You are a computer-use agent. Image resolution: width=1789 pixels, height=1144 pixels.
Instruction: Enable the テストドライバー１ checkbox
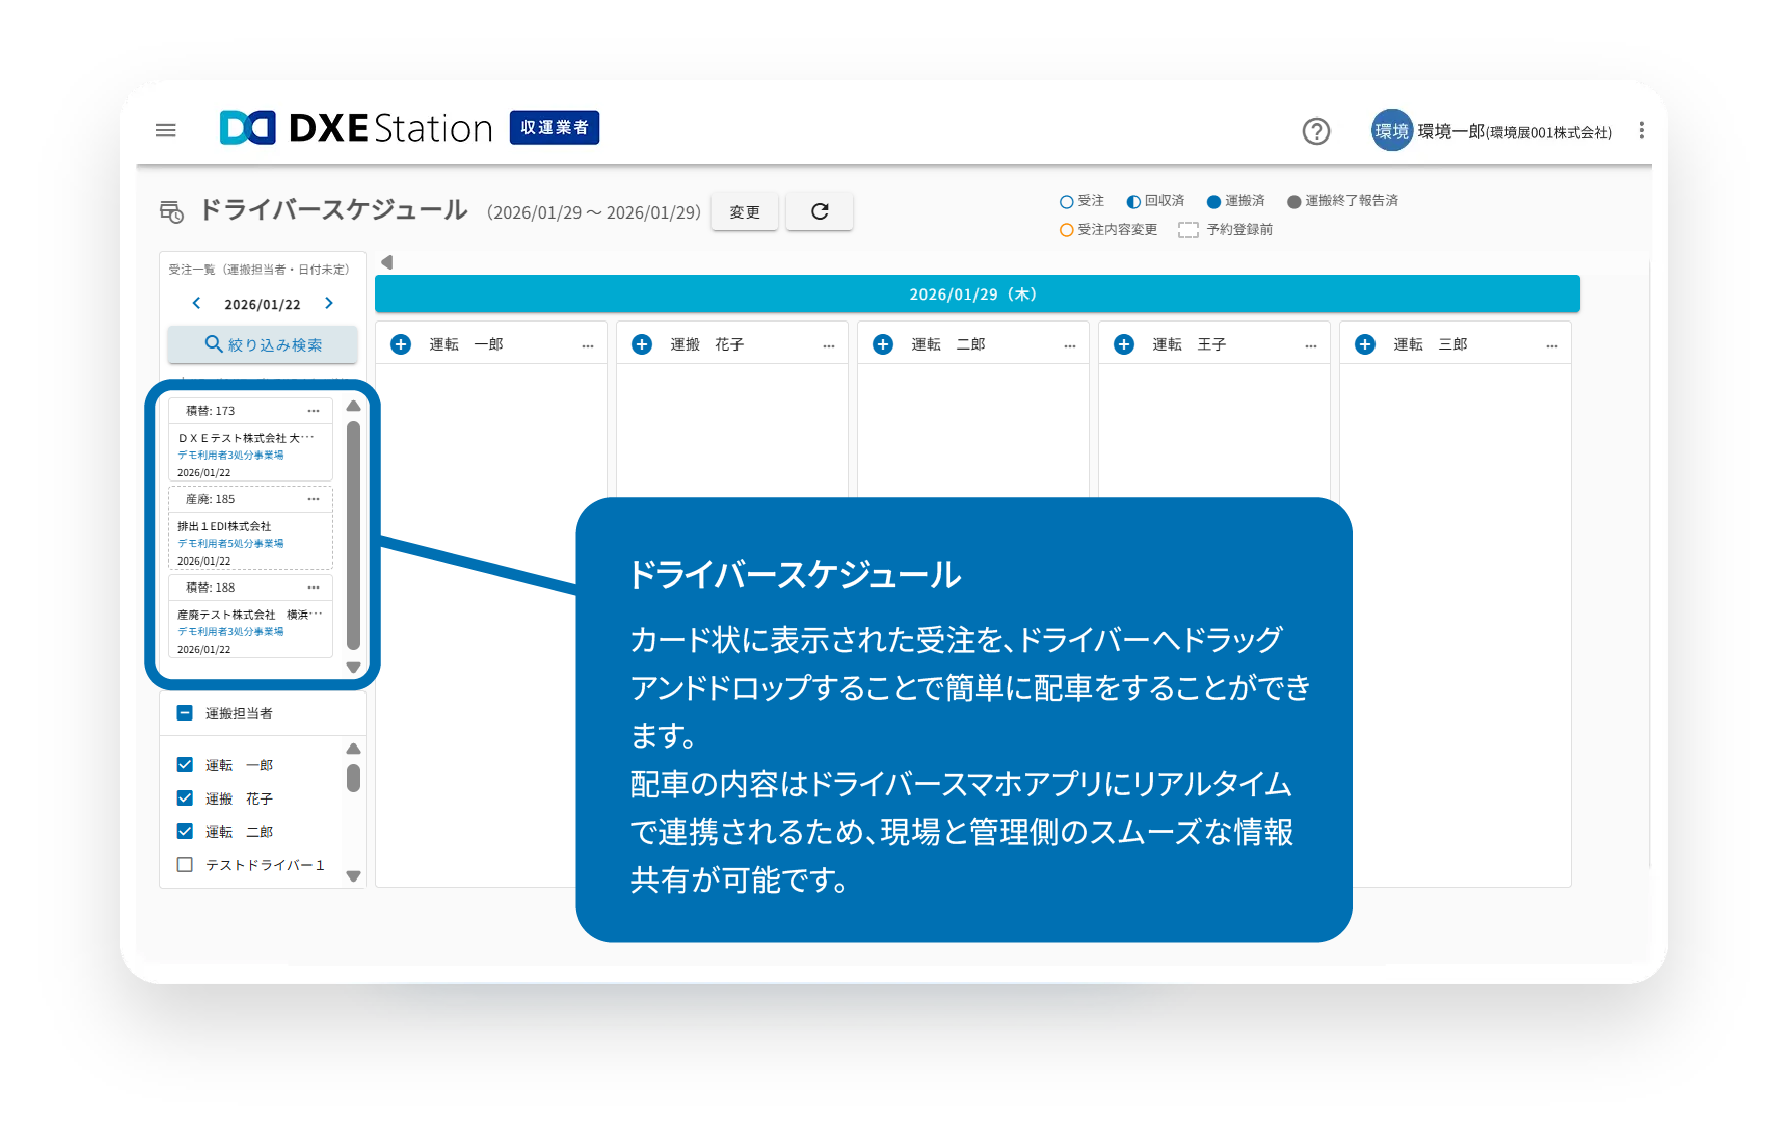[x=184, y=864]
